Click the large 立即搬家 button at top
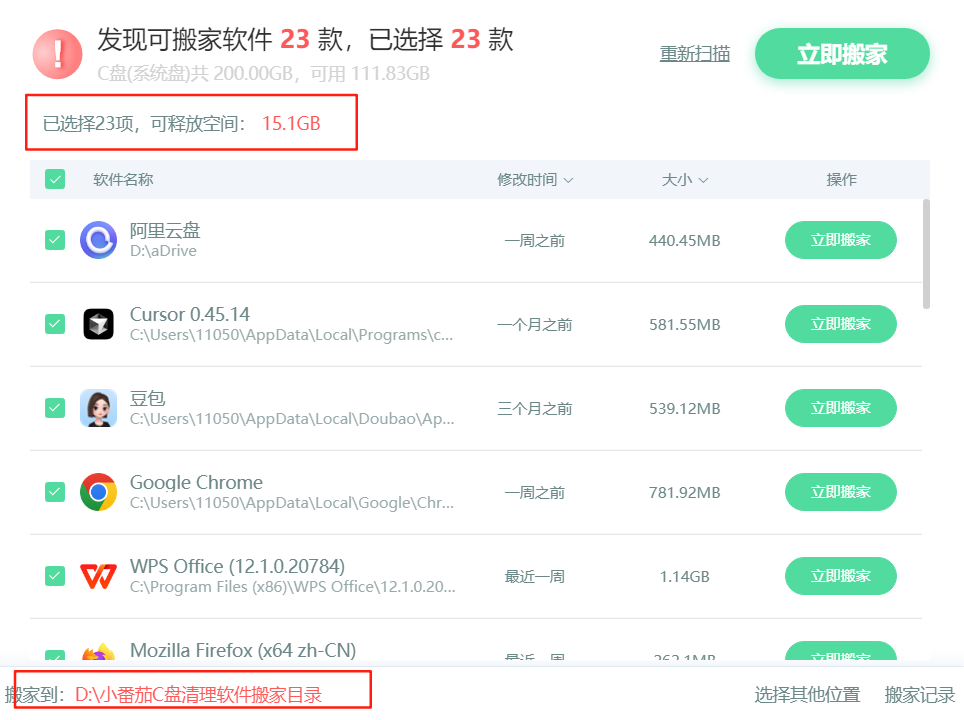 842,53
